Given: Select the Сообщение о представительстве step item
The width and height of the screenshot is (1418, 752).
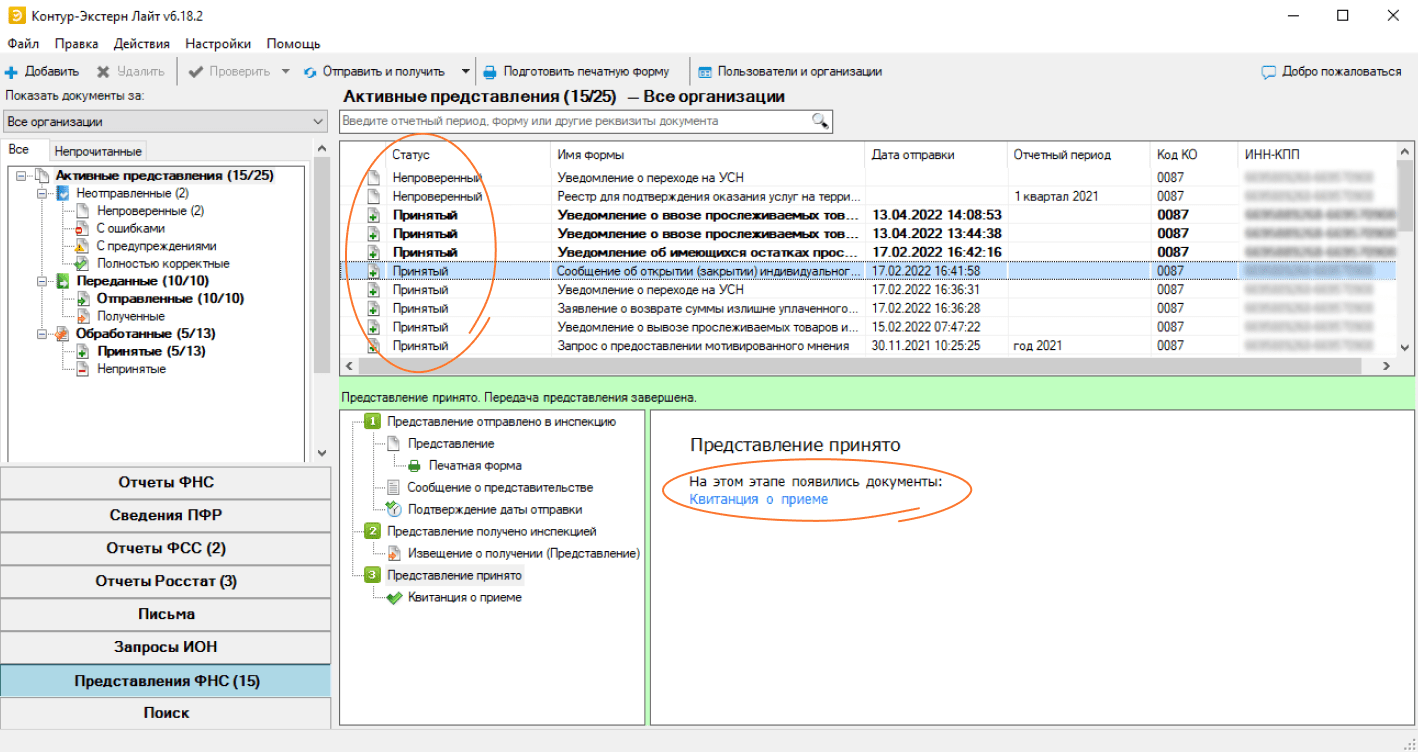Looking at the screenshot, I should tap(500, 488).
